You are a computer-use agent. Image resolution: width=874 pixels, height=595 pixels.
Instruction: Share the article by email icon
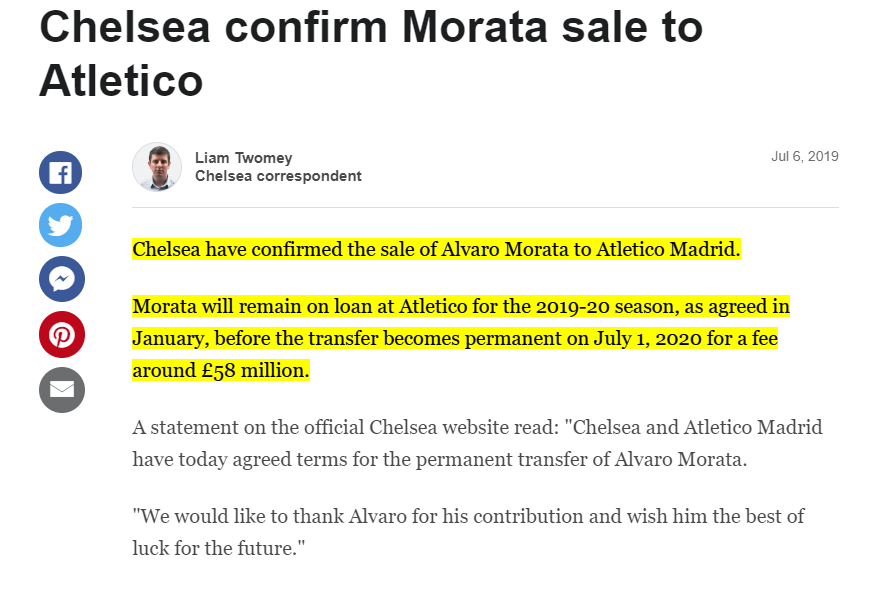coord(60,389)
